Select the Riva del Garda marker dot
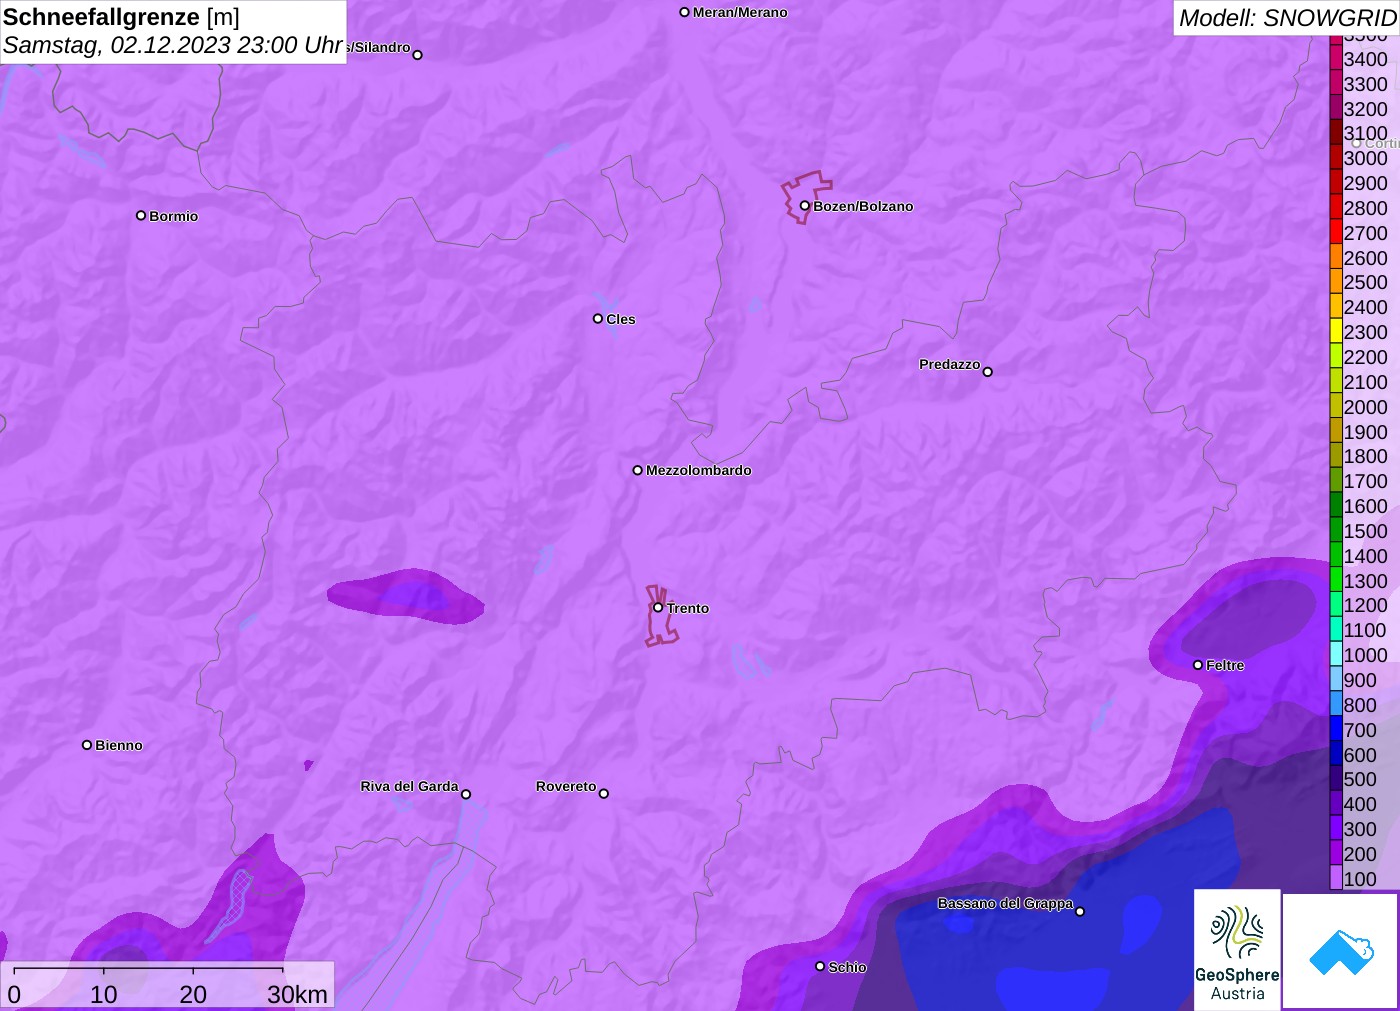 point(466,794)
